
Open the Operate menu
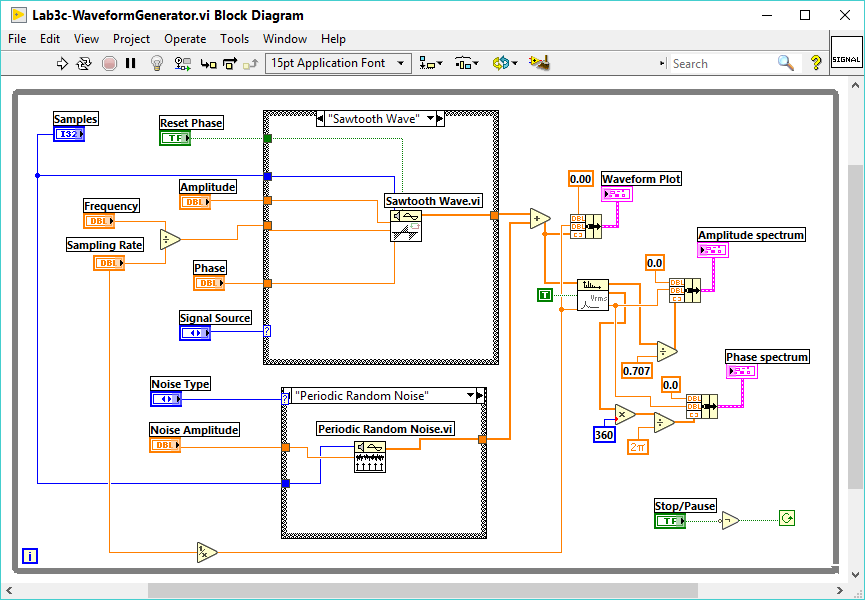click(185, 39)
